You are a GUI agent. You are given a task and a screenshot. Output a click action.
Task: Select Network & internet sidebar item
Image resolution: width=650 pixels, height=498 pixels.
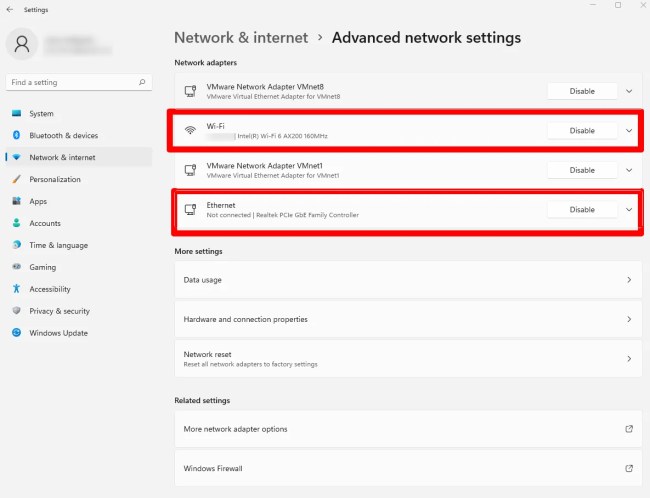[x=79, y=157]
